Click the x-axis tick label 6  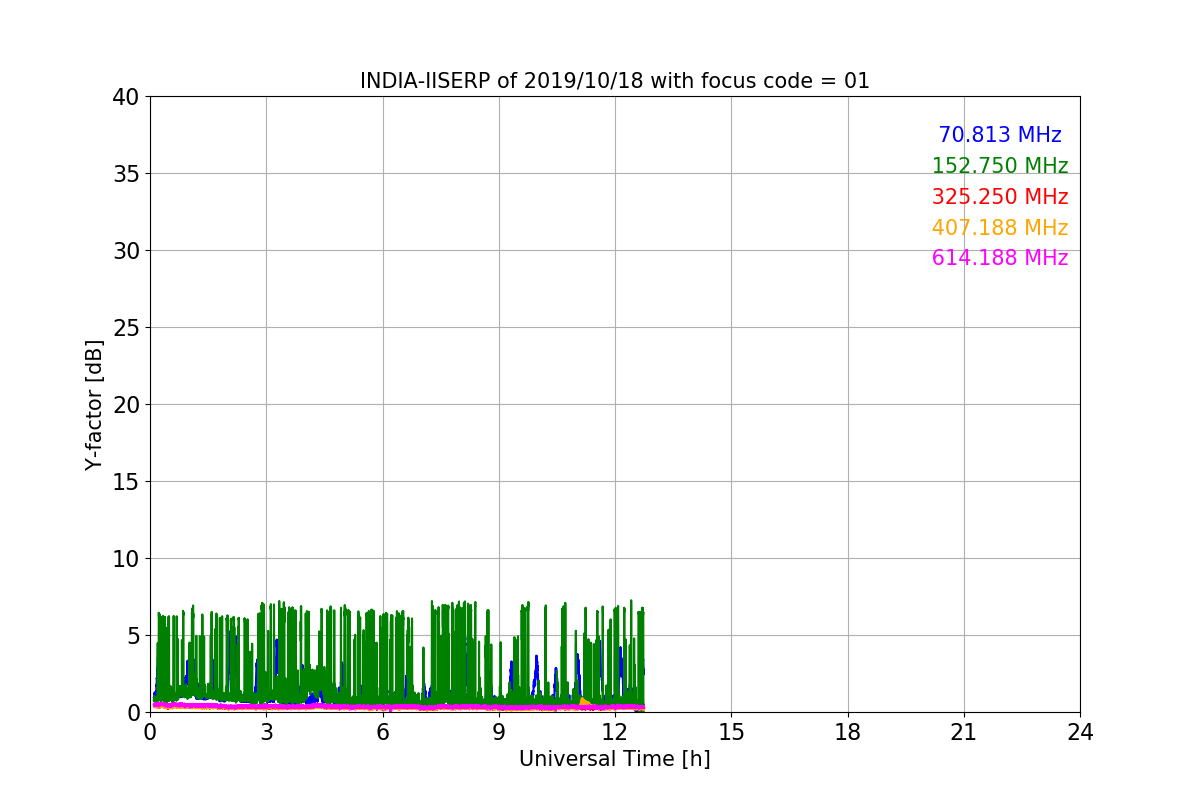[383, 732]
